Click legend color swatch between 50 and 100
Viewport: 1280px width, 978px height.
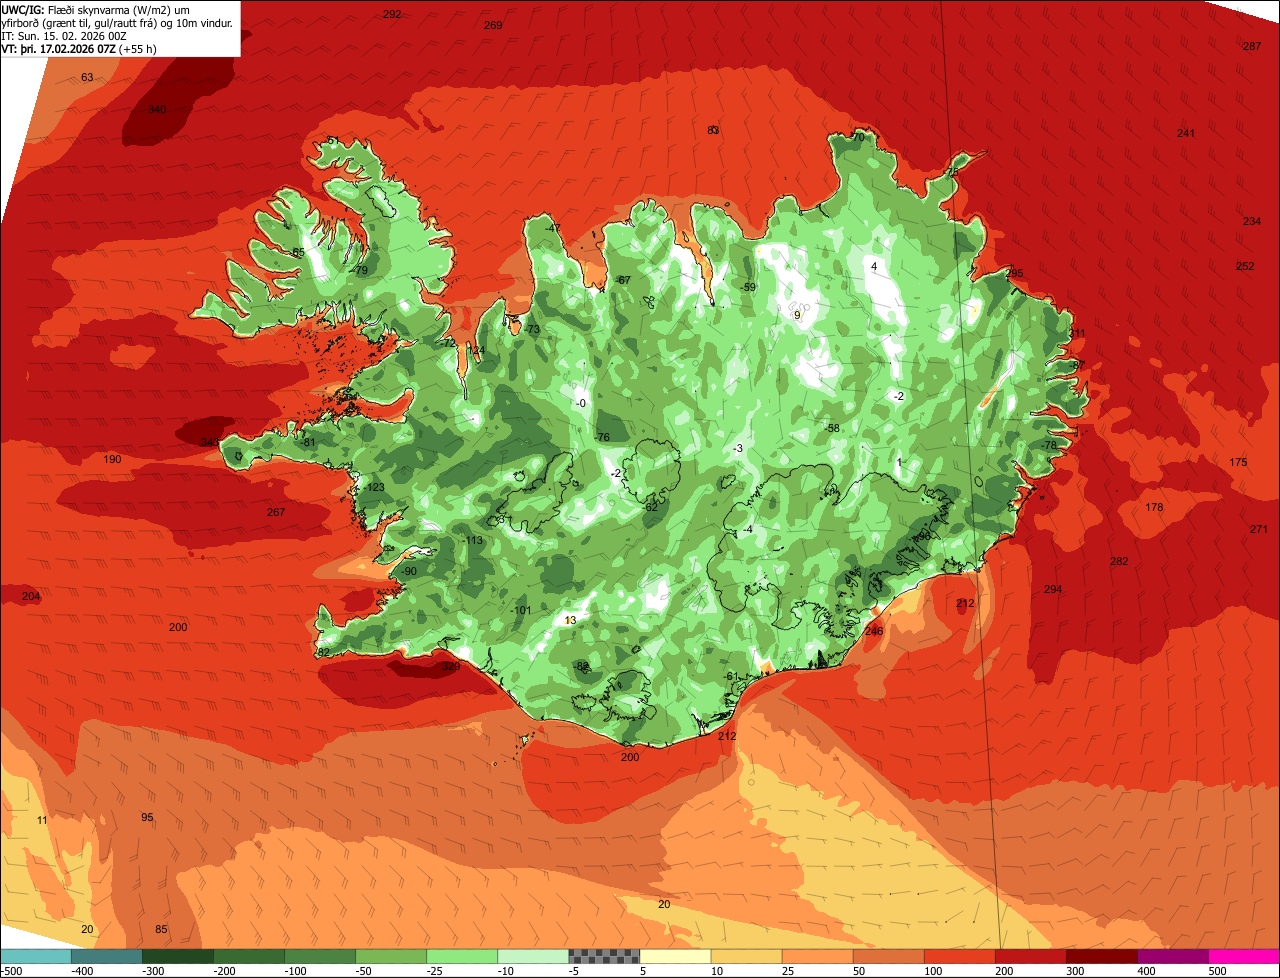click(888, 956)
